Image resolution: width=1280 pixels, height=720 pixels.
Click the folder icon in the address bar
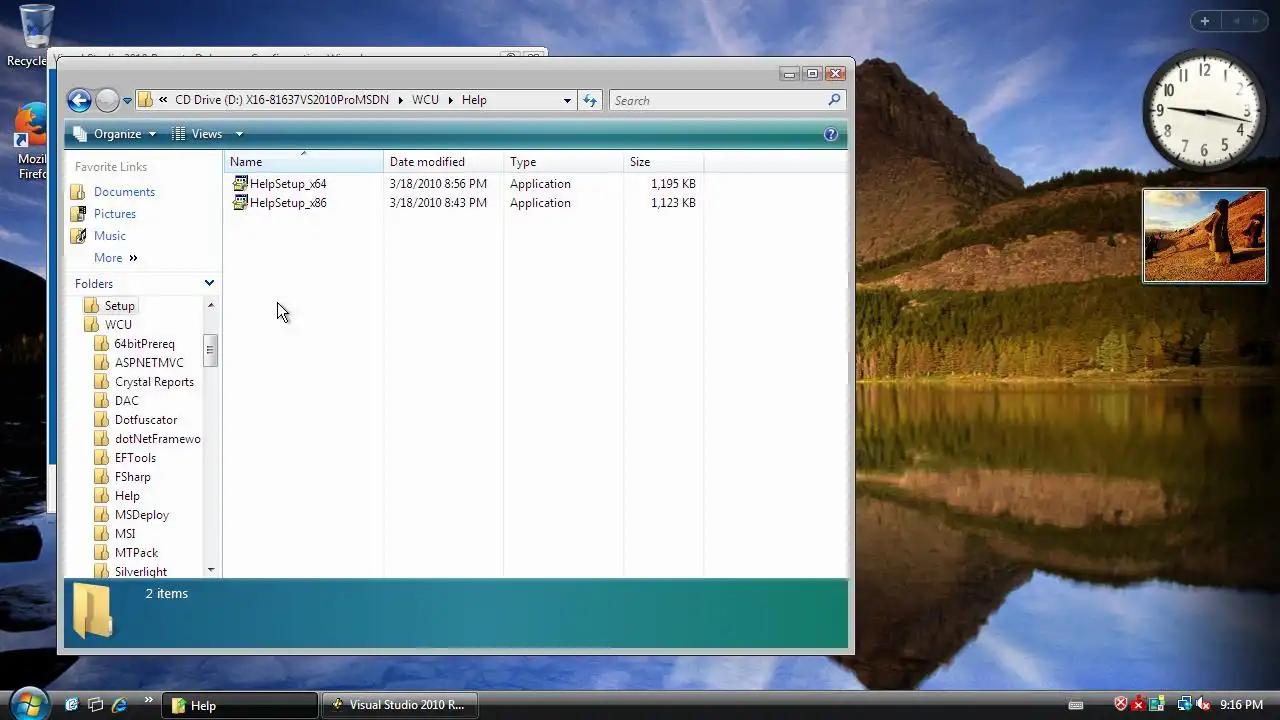point(145,100)
